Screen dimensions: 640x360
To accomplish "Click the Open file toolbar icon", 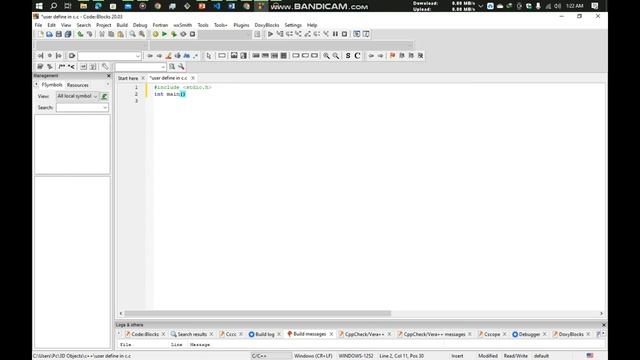I will 49,34.
